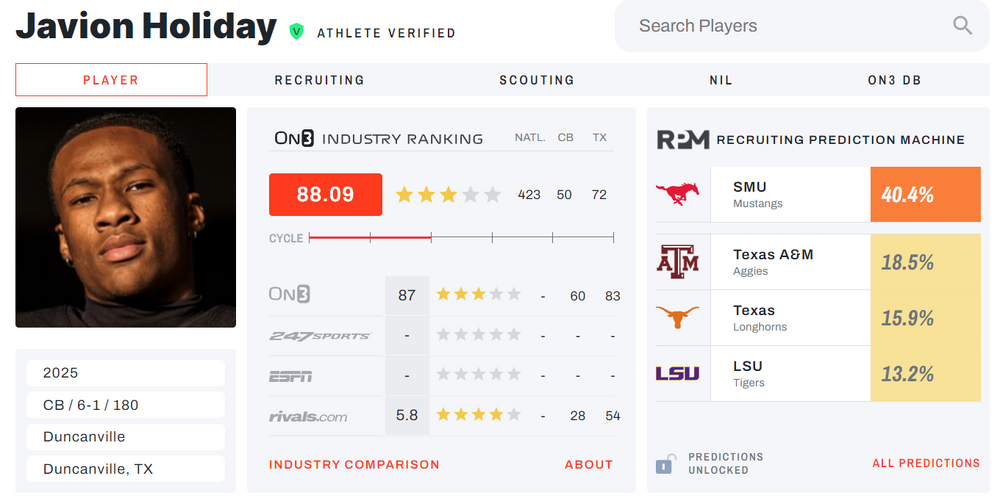This screenshot has width=1000, height=498.
Task: Open the Industry Comparison link
Action: [354, 464]
